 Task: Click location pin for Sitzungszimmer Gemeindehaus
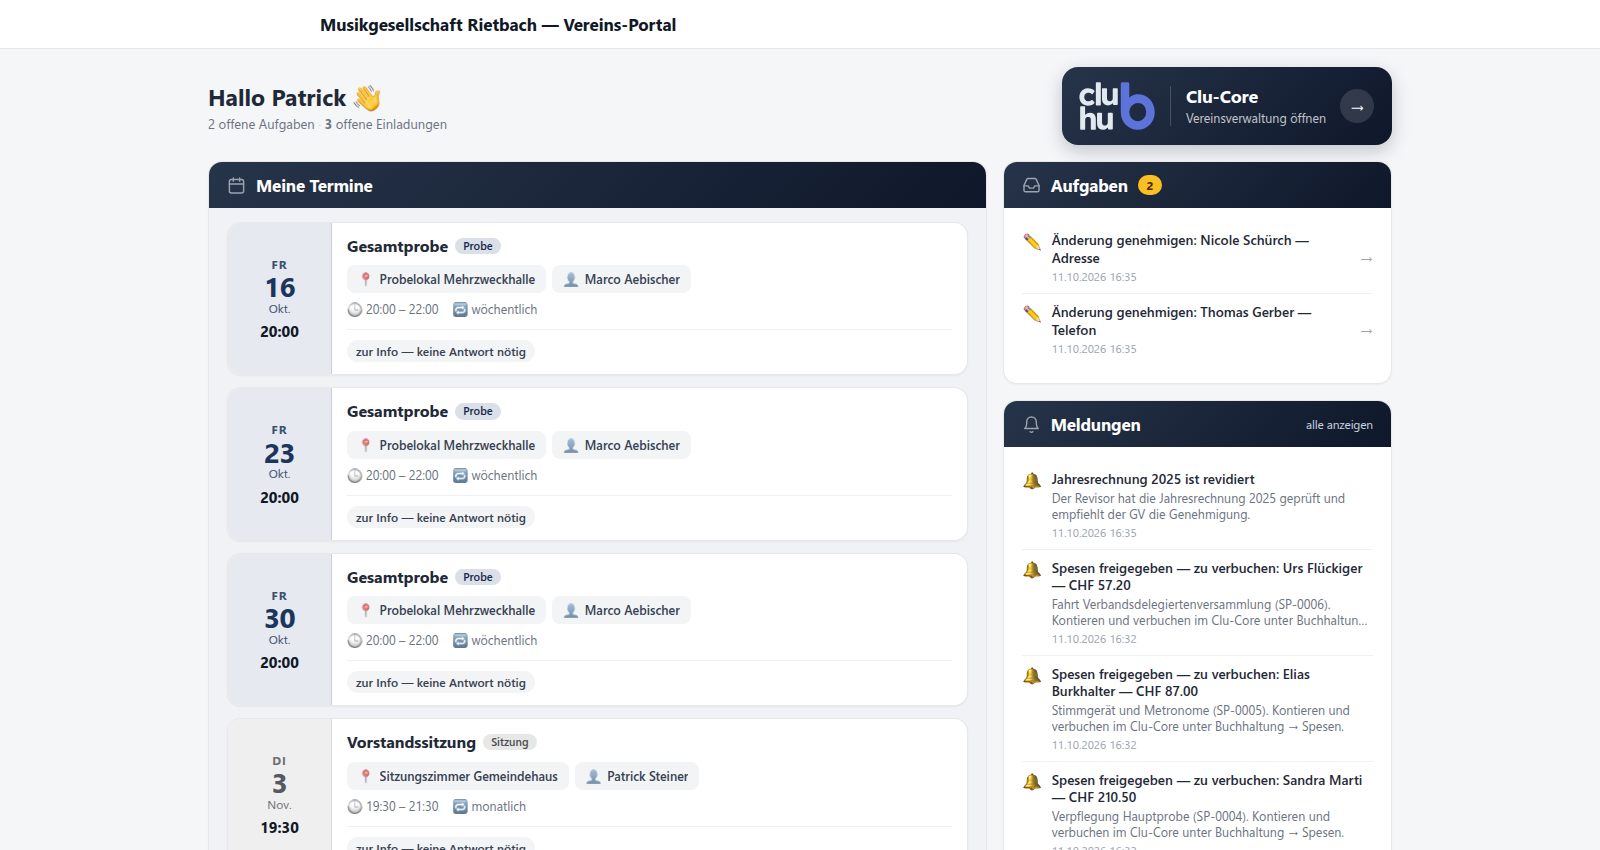coord(366,777)
